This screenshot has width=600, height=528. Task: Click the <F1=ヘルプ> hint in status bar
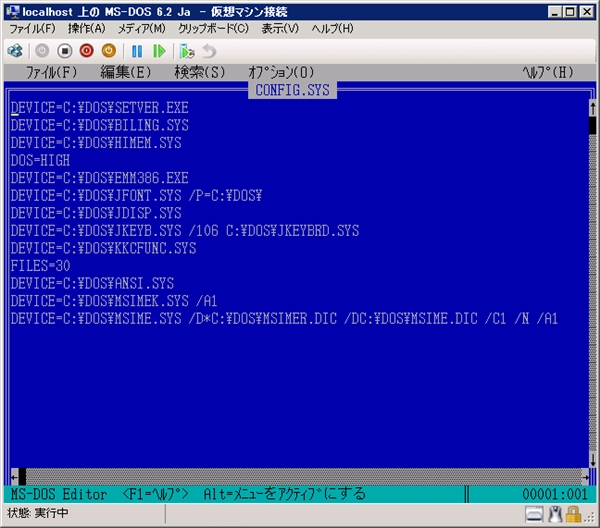[x=155, y=494]
